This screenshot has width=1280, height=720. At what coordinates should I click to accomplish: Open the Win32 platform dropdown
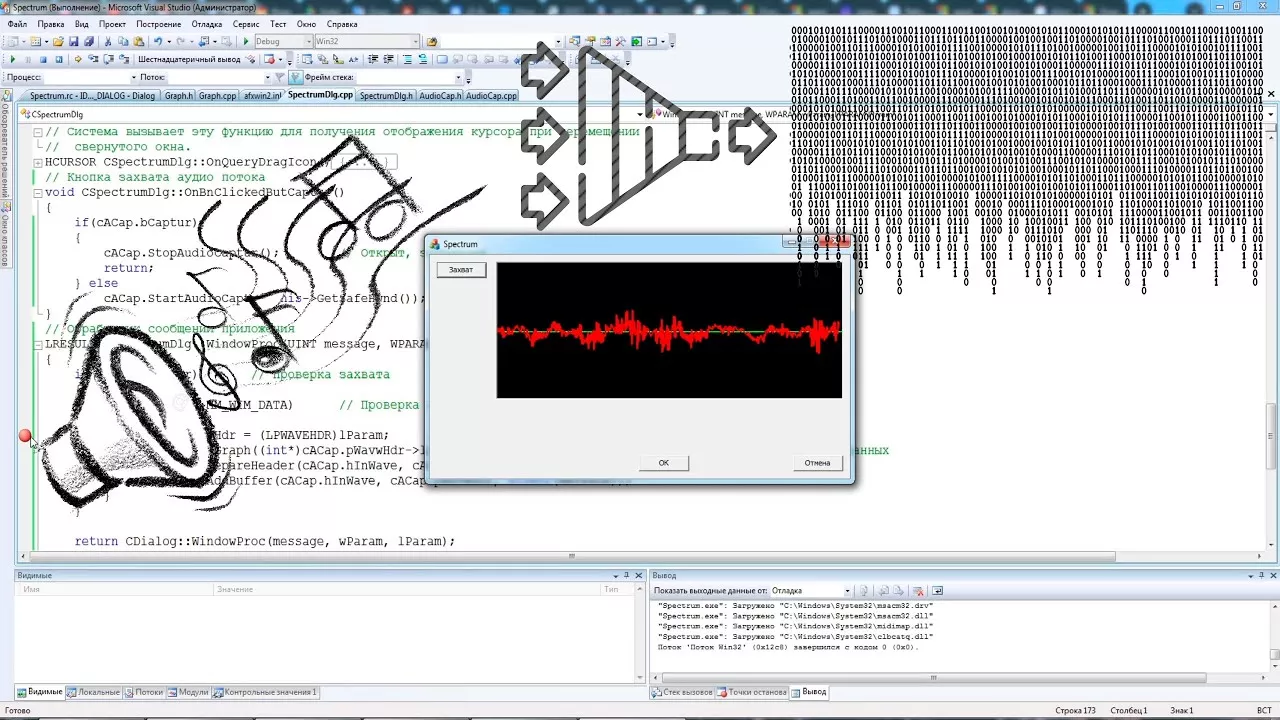coord(414,42)
